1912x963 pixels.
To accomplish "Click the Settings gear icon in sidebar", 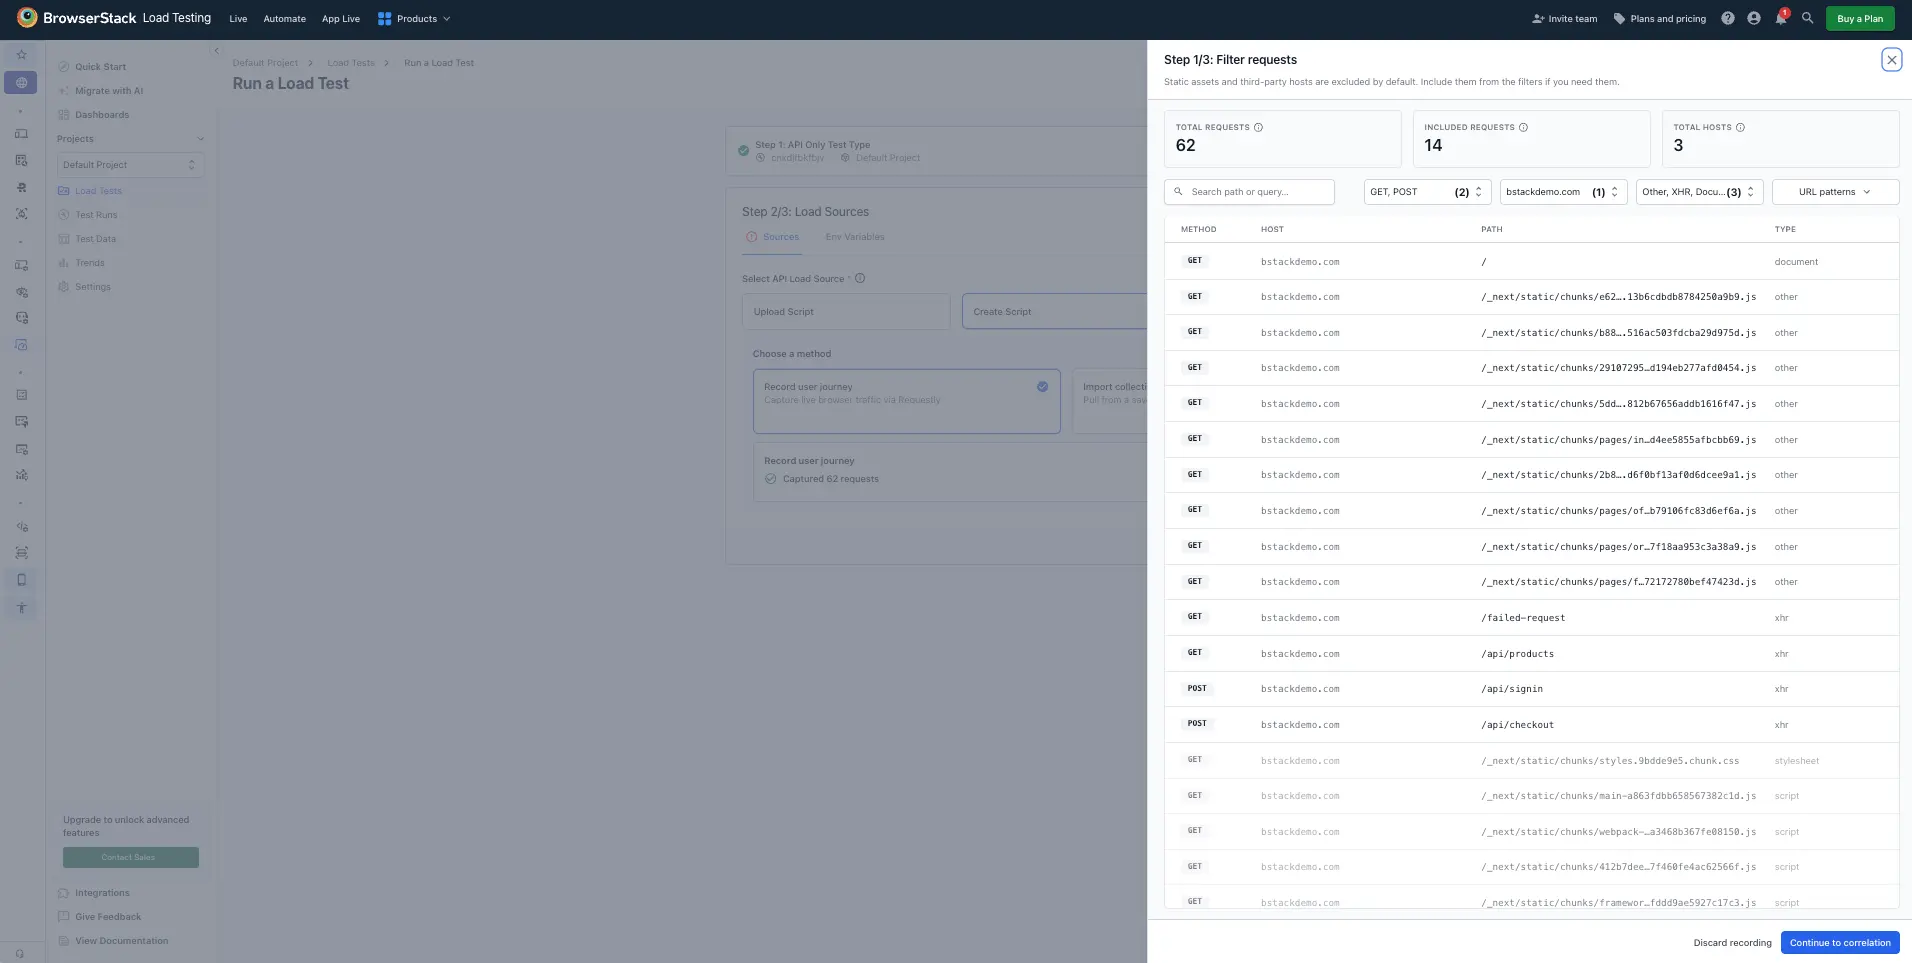I will coord(64,287).
